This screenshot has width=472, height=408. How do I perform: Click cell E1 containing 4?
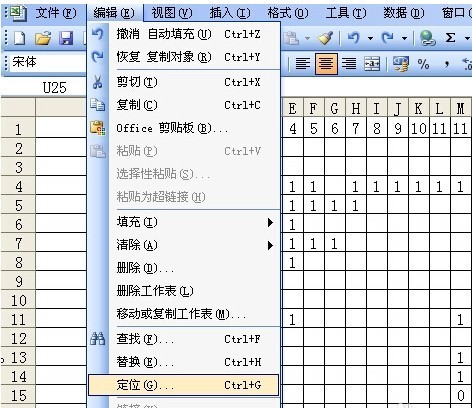pyautogui.click(x=293, y=129)
